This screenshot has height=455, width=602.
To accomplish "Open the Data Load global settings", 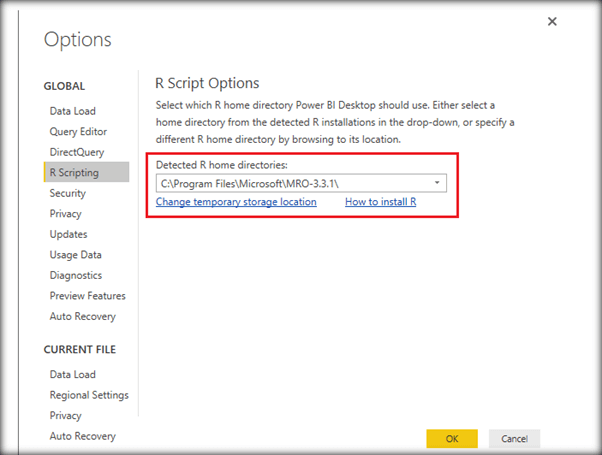I will [73, 111].
